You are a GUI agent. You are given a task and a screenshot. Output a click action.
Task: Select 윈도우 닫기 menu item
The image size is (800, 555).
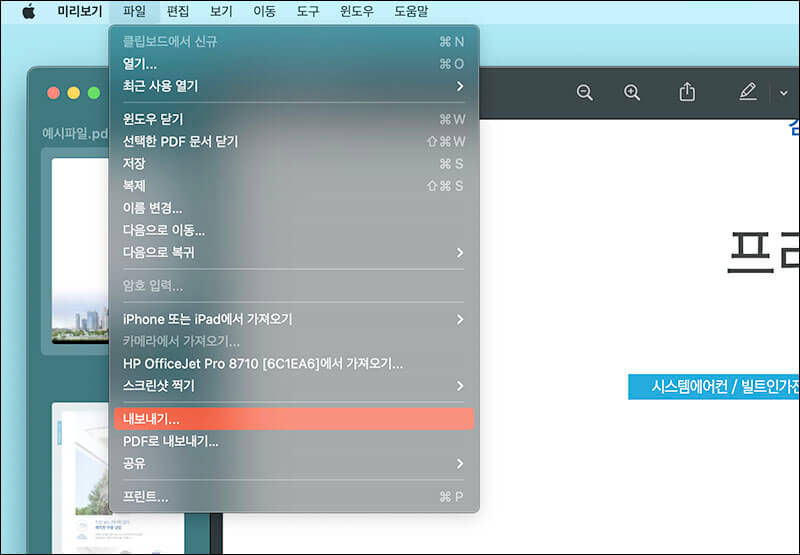tap(293, 119)
